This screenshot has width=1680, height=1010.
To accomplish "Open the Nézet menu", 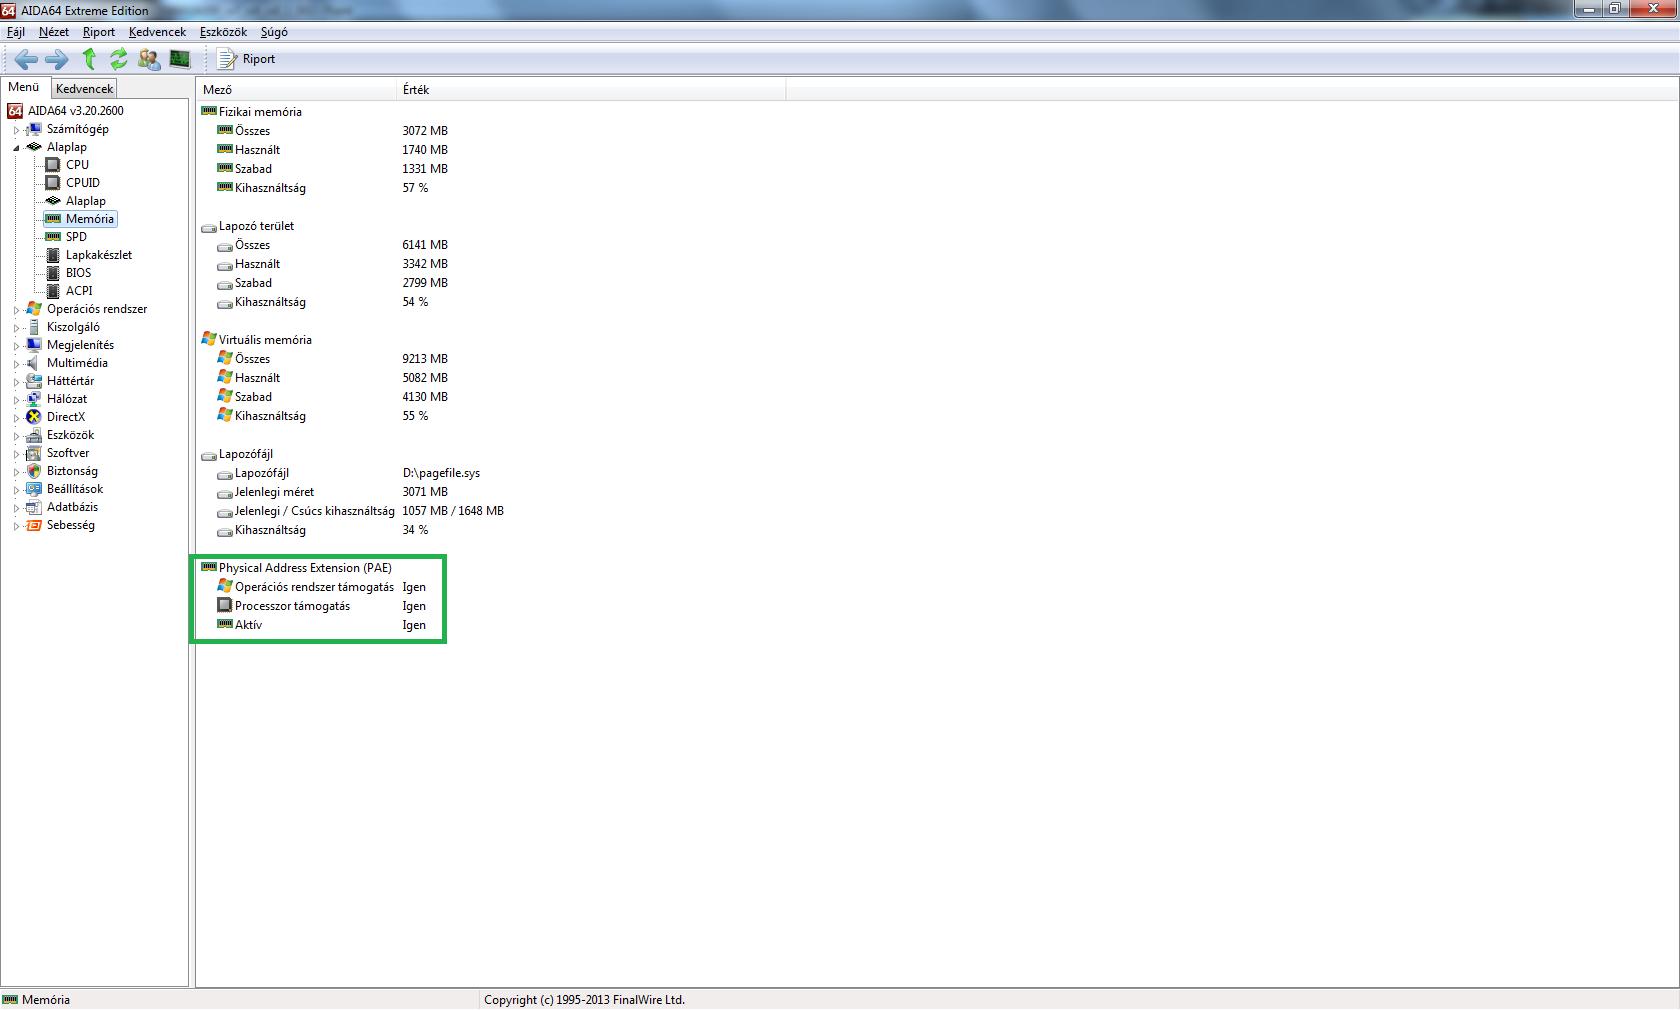I will coord(54,32).
